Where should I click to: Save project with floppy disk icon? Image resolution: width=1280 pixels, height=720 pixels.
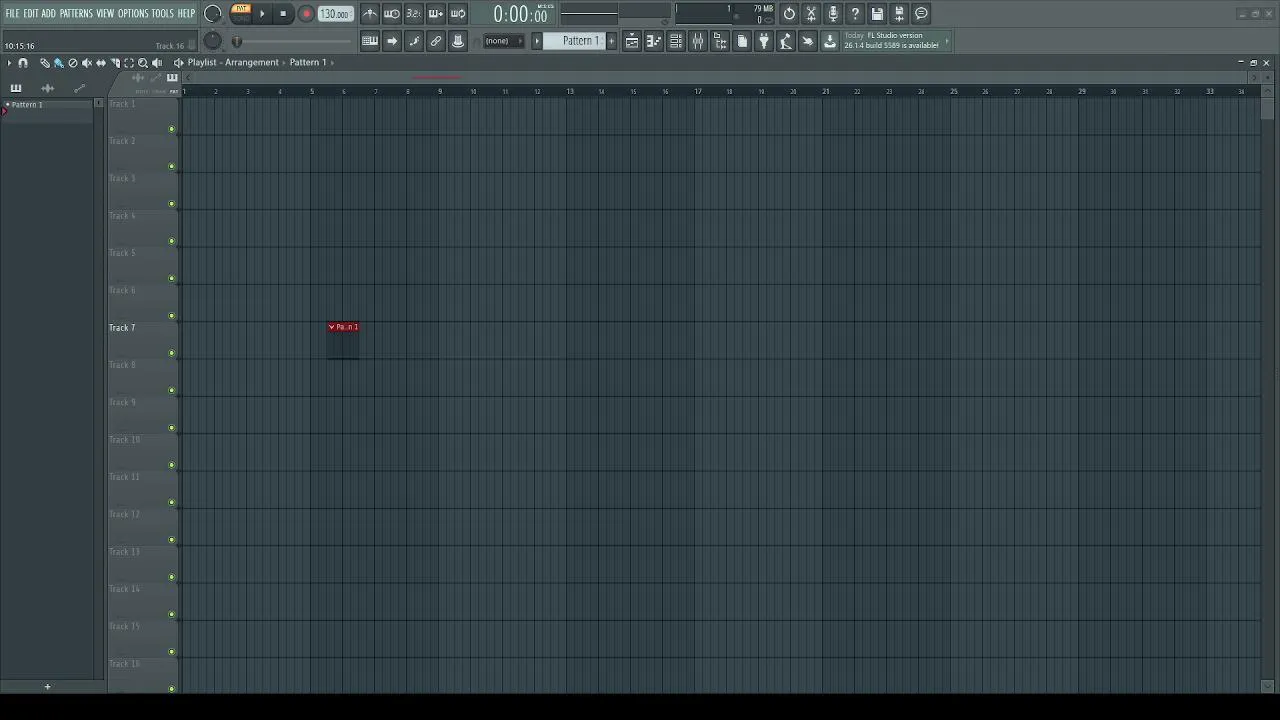click(877, 14)
